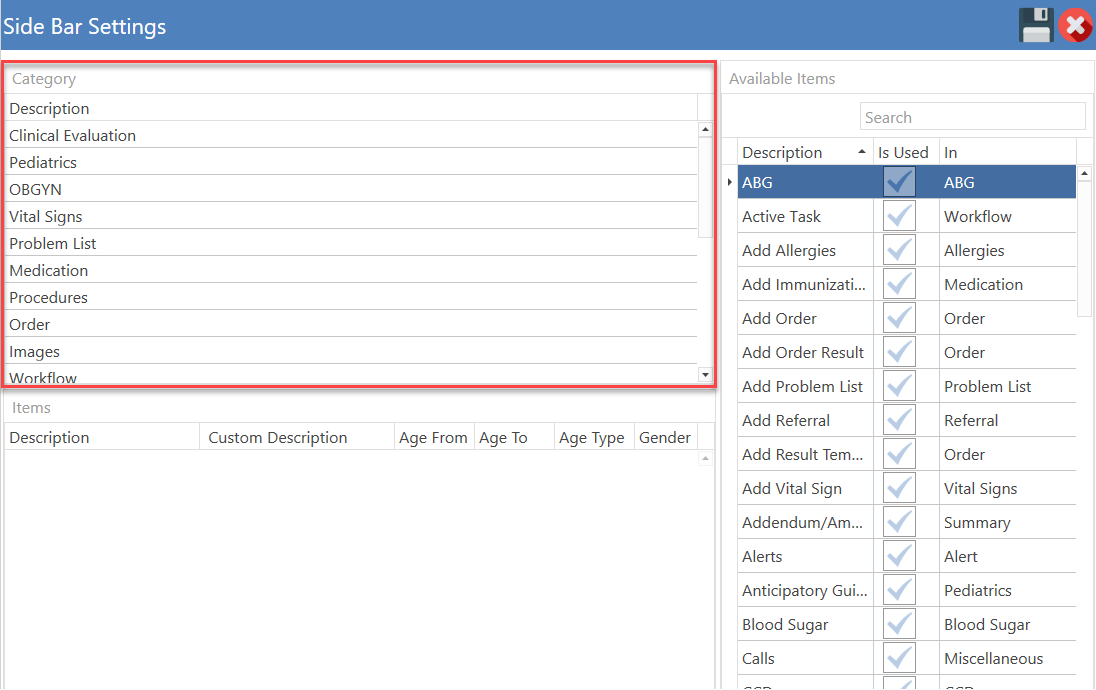Click Age From column header
1096x690 pixels.
[x=434, y=437]
